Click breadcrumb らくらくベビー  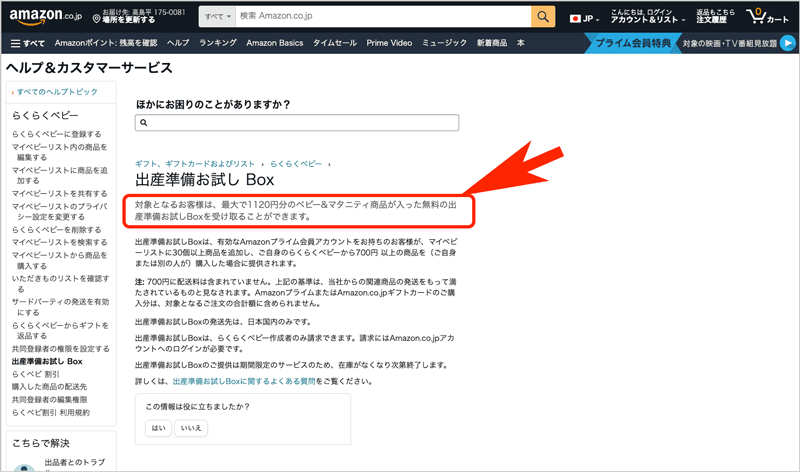pos(296,164)
